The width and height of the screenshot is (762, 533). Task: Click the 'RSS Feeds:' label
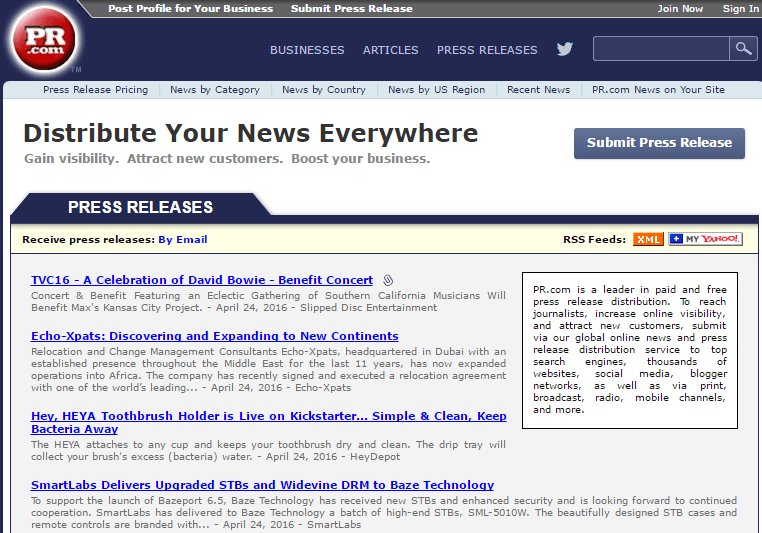[594, 240]
